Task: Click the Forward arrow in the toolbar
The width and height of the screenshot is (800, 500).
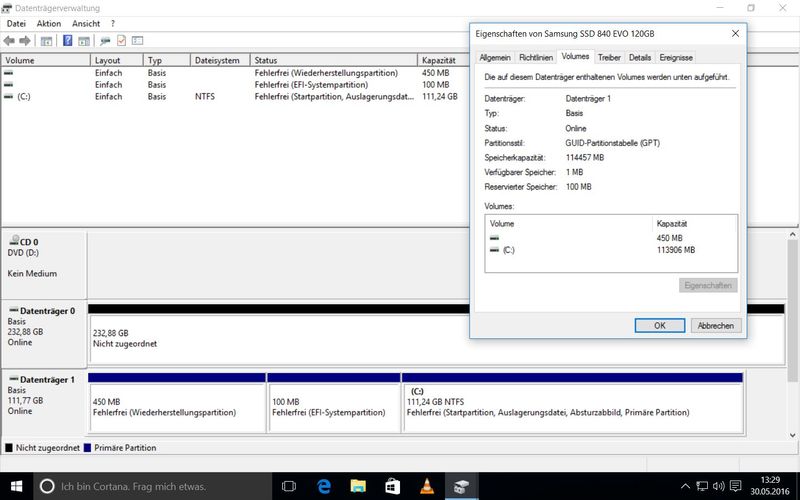Action: (25, 41)
